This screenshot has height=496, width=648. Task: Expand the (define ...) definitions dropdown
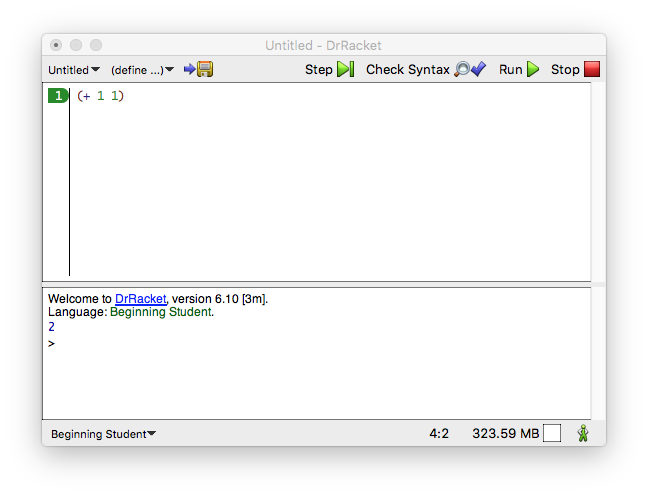[142, 70]
